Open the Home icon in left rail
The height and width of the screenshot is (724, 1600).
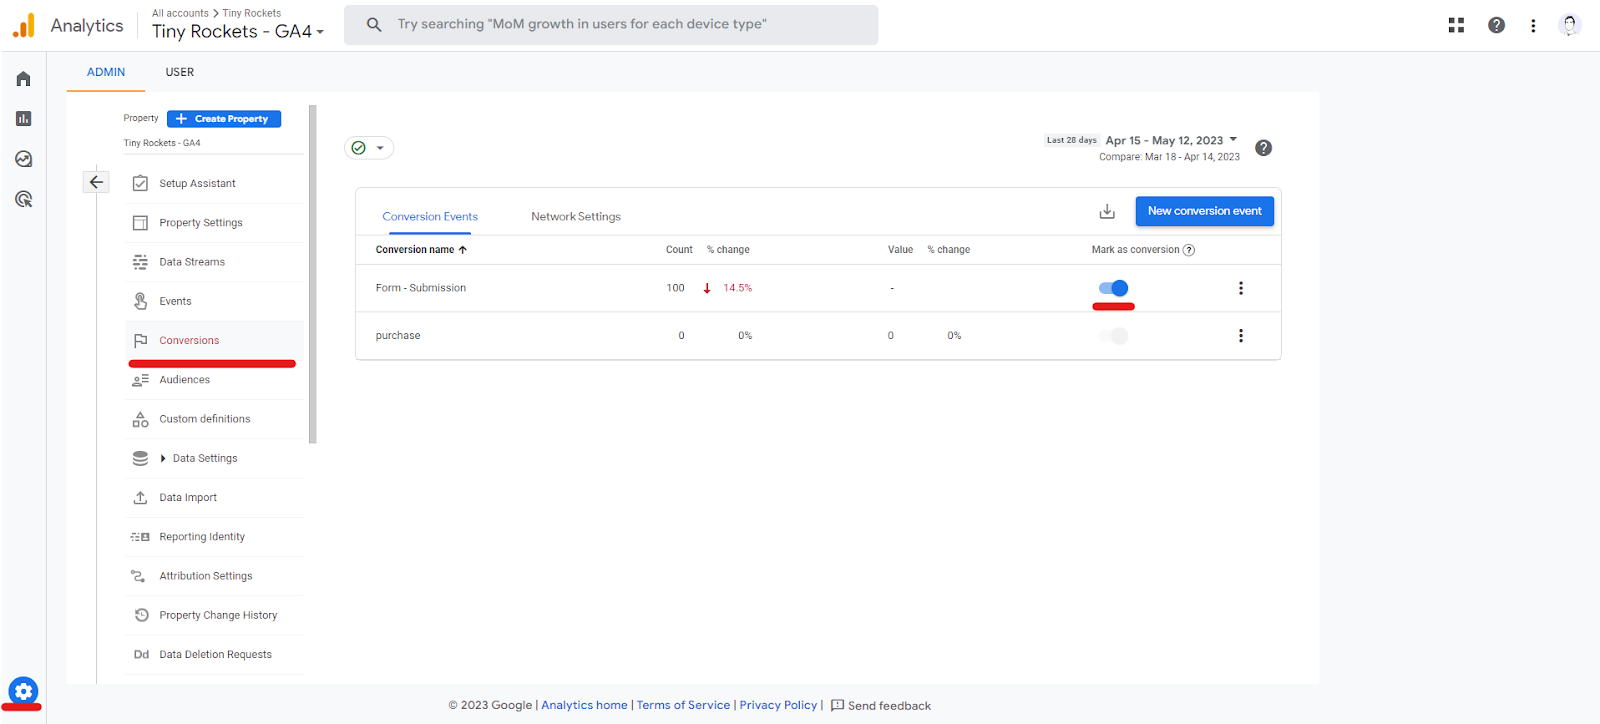23,79
